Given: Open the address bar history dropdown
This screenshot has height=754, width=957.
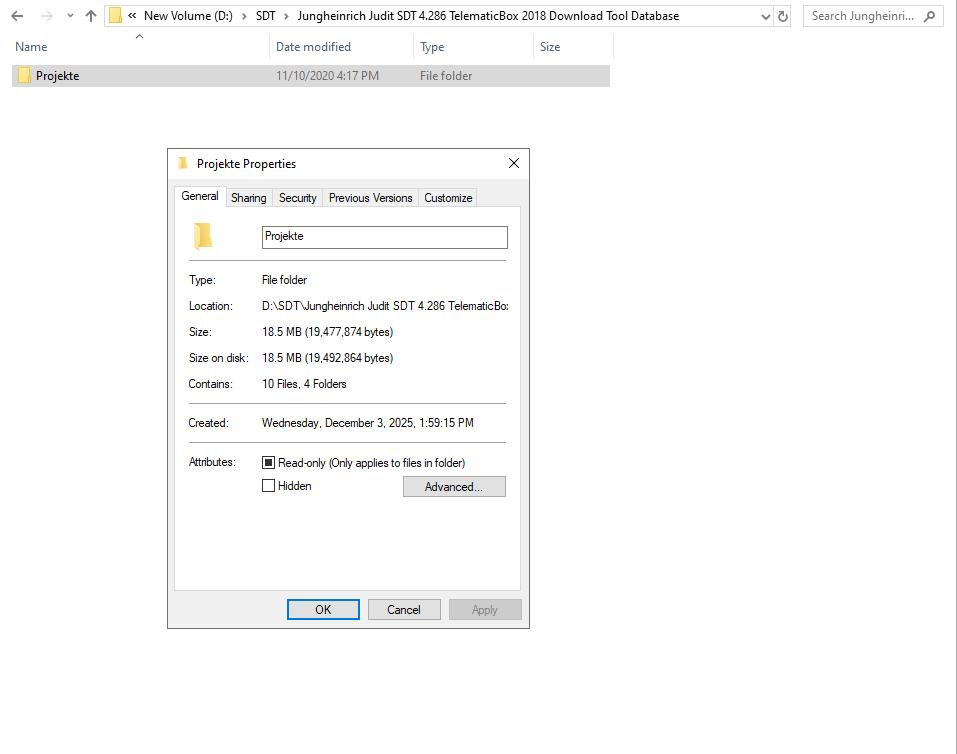Looking at the screenshot, I should [765, 16].
